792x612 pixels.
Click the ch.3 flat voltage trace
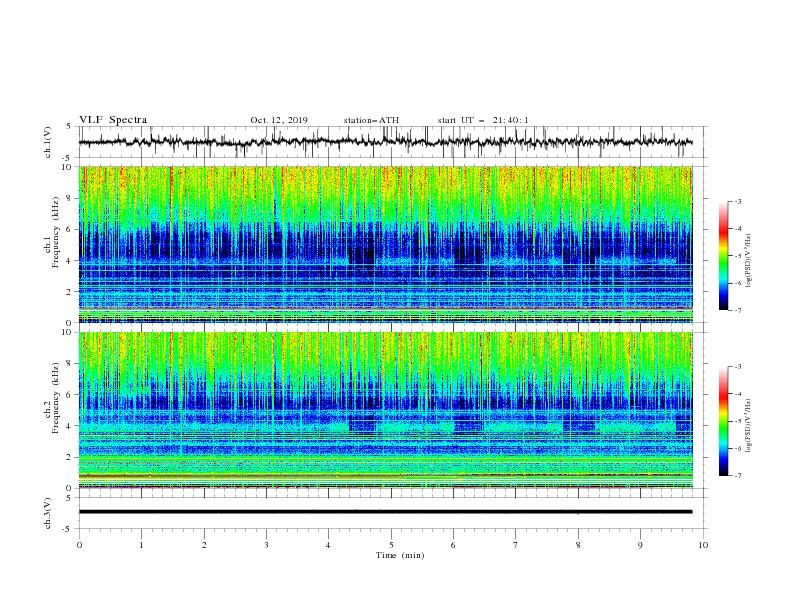[385, 512]
